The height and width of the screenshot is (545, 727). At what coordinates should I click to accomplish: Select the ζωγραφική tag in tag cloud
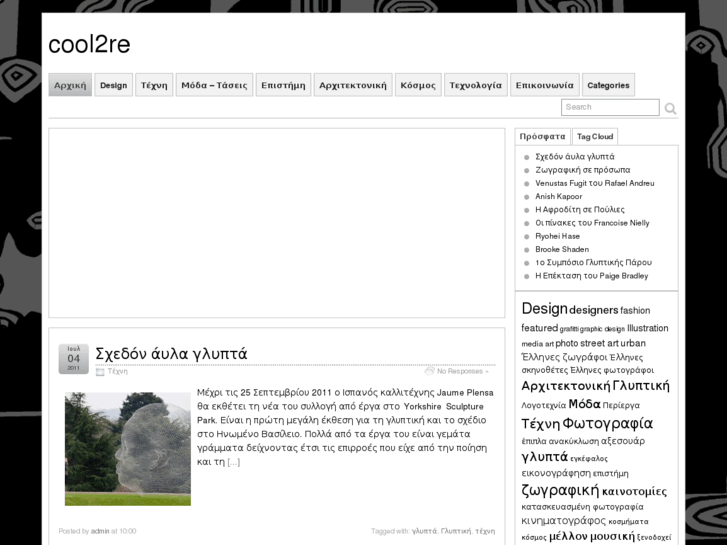click(561, 490)
